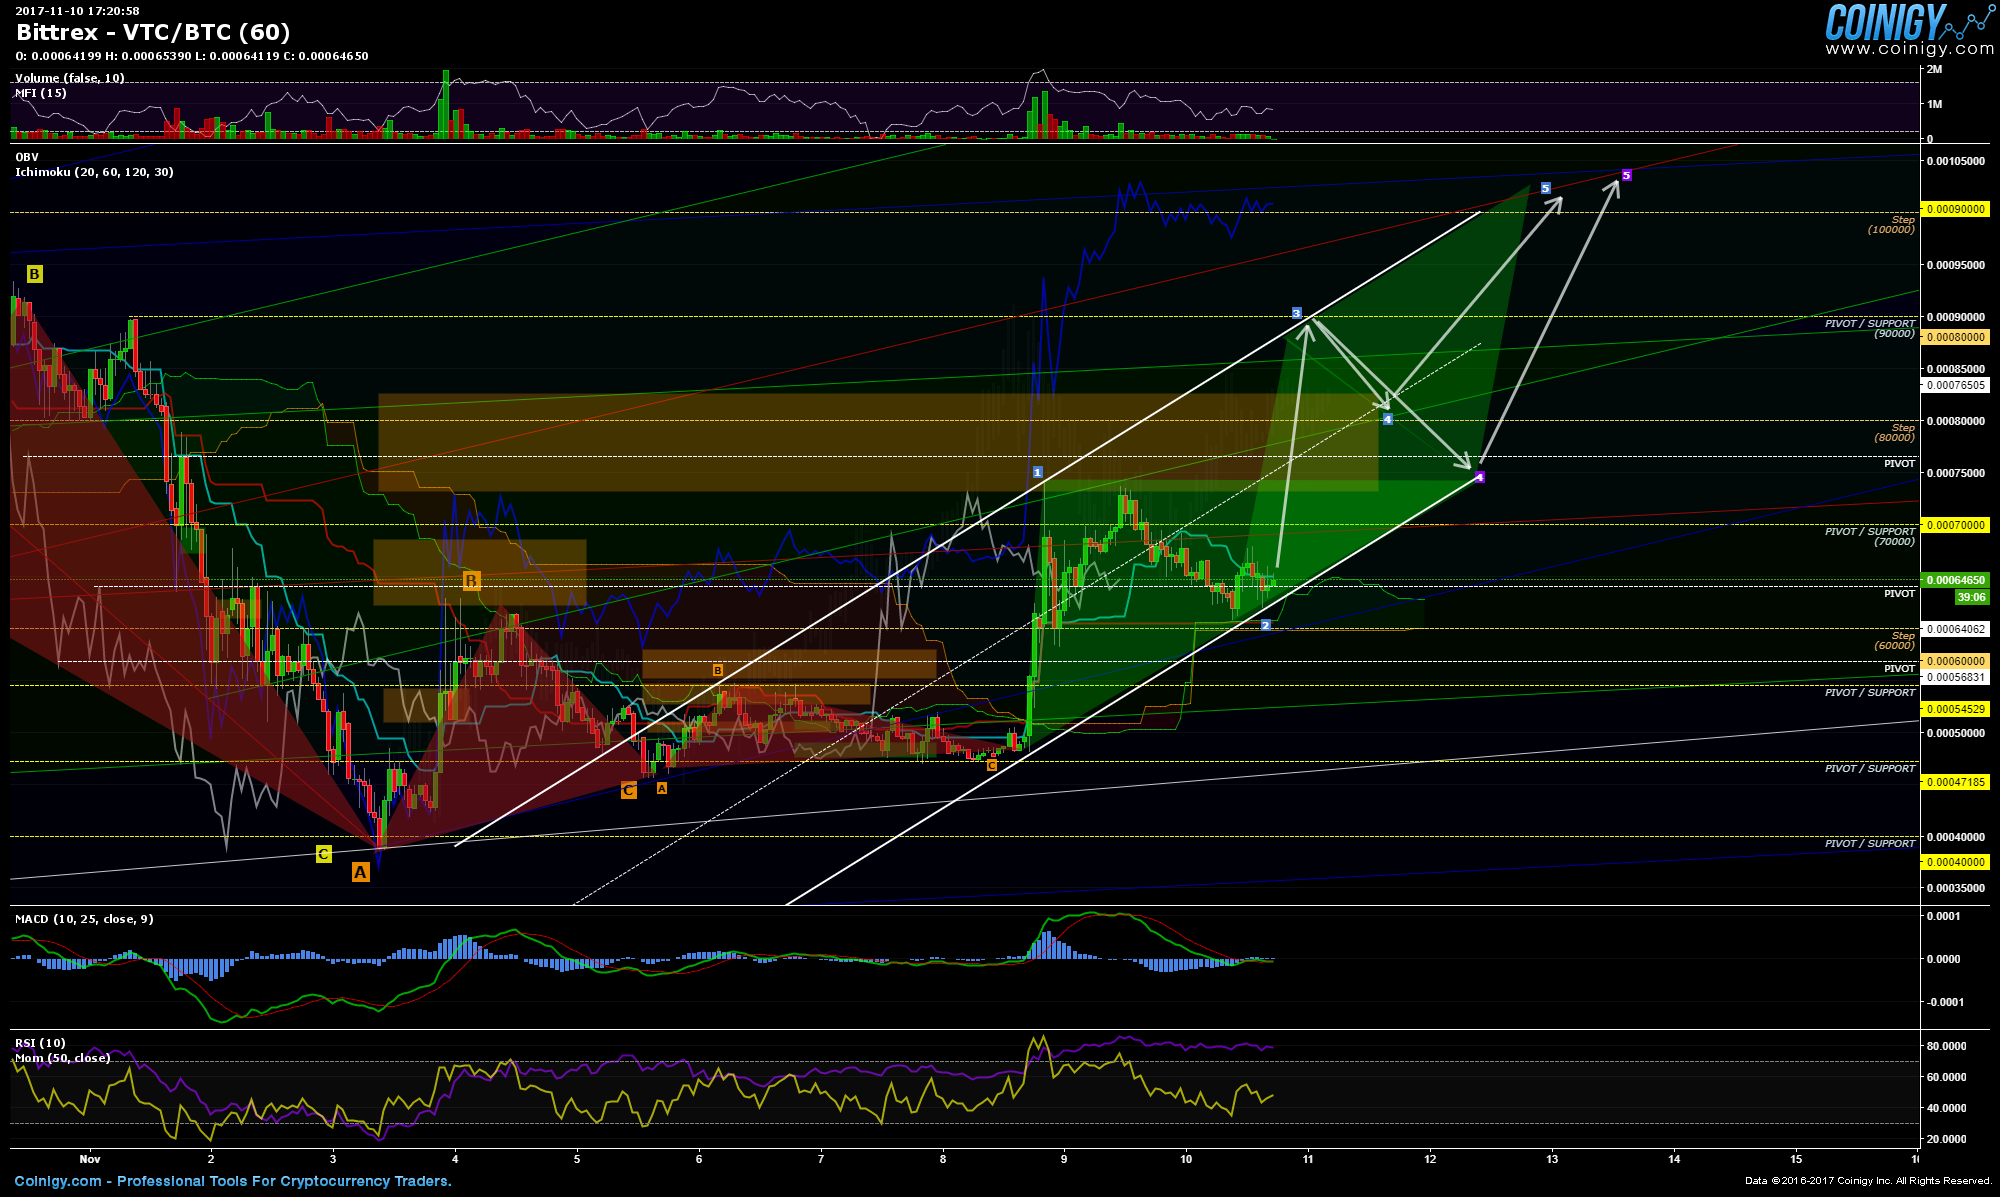Click the Ichimoku (20, 60, 120, 30) label

pos(94,172)
